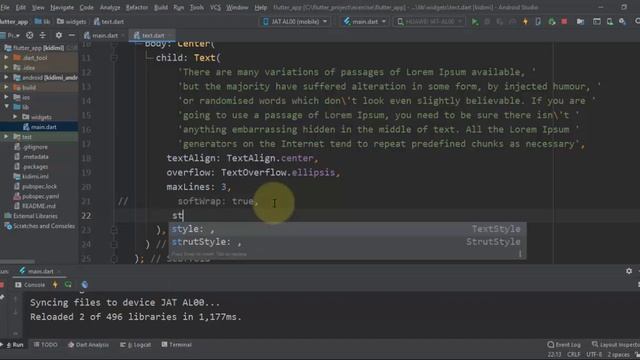This screenshot has height=360, width=640.
Task: Open the VCS menu
Action: point(215,7)
